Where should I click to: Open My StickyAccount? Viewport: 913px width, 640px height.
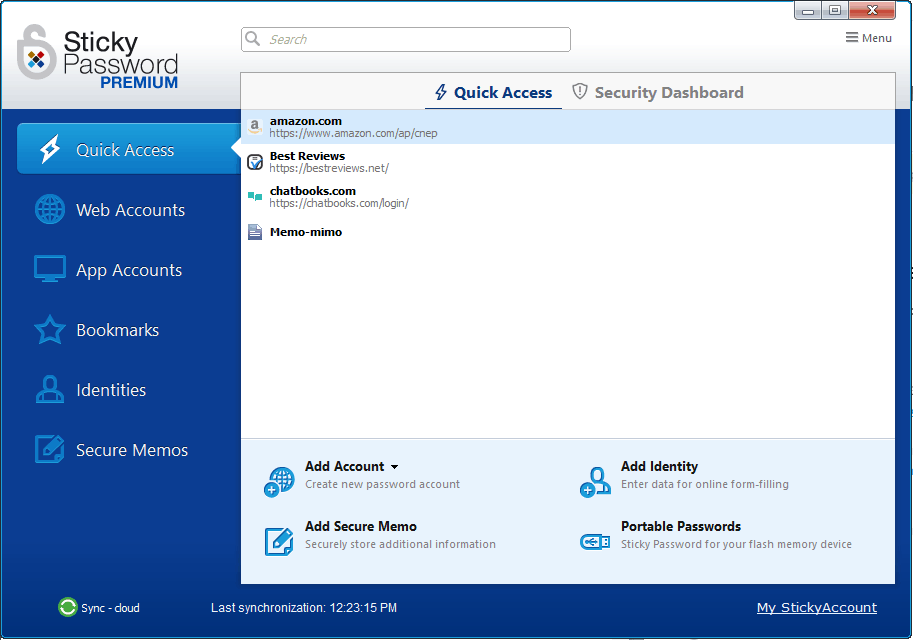(817, 607)
